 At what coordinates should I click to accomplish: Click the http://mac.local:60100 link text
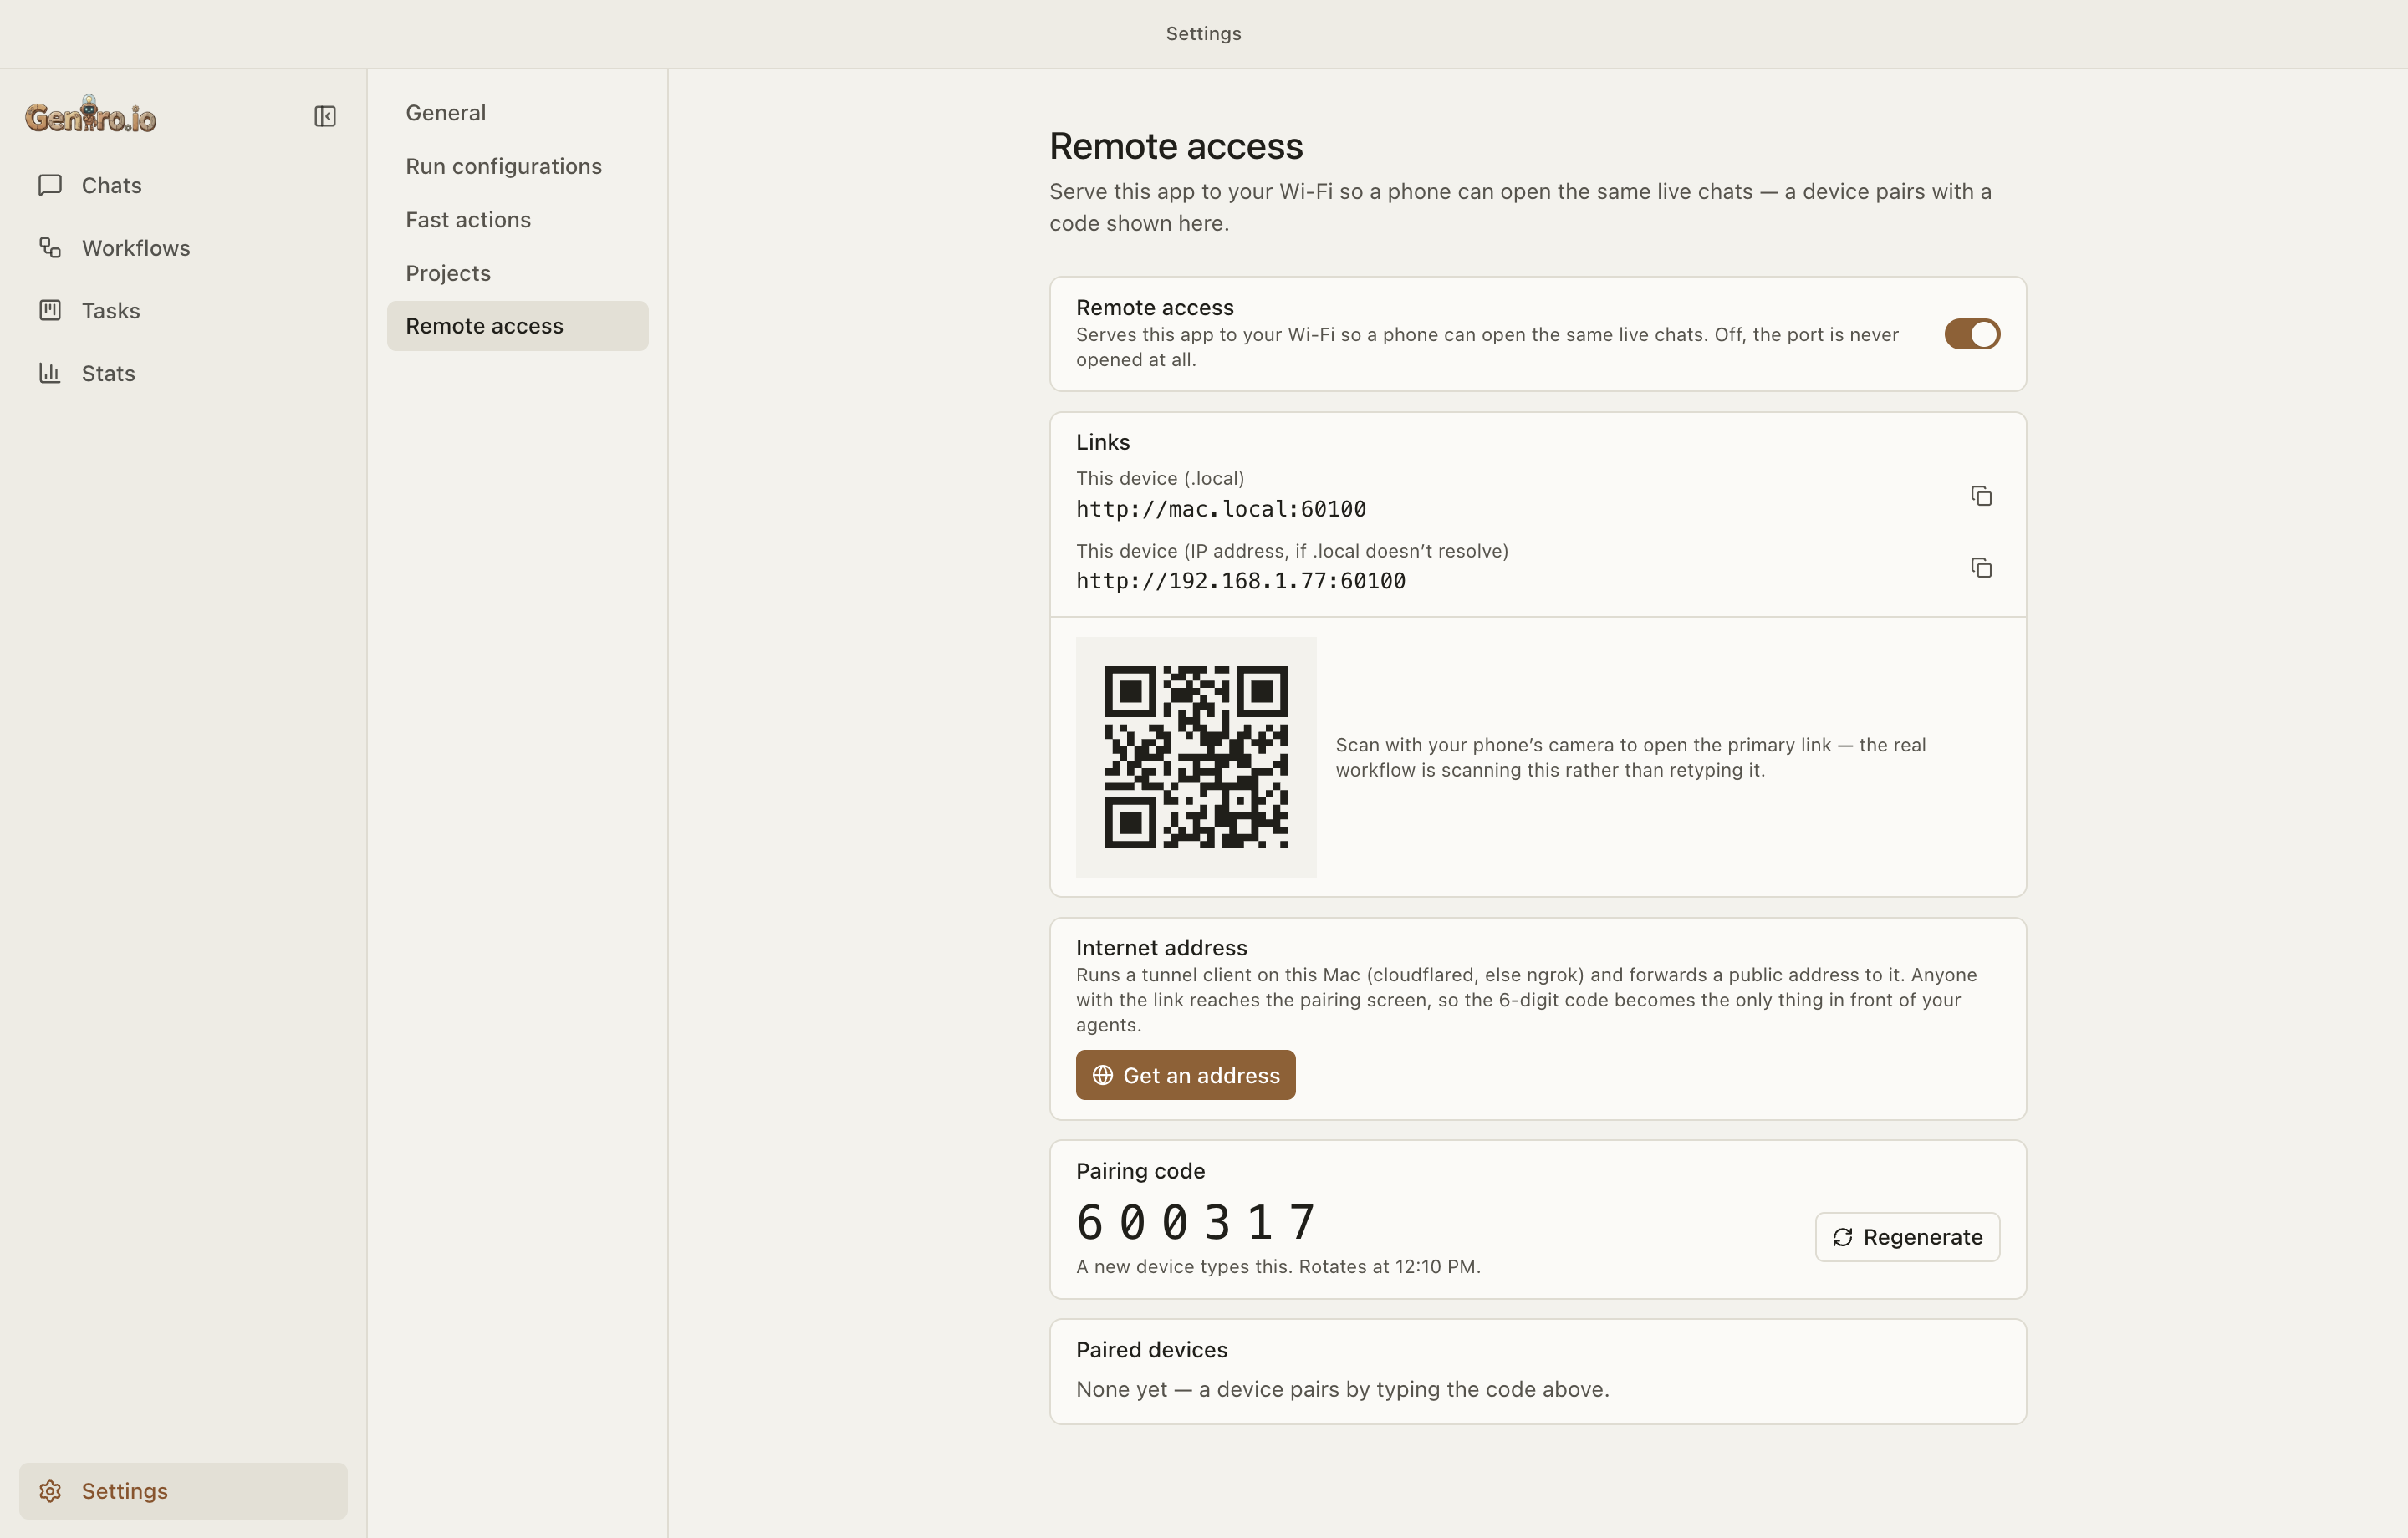click(x=1221, y=509)
